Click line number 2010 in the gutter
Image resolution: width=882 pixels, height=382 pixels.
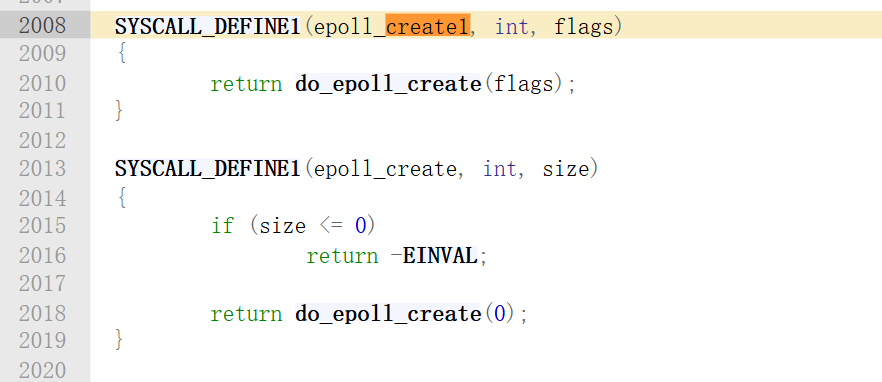(x=42, y=83)
